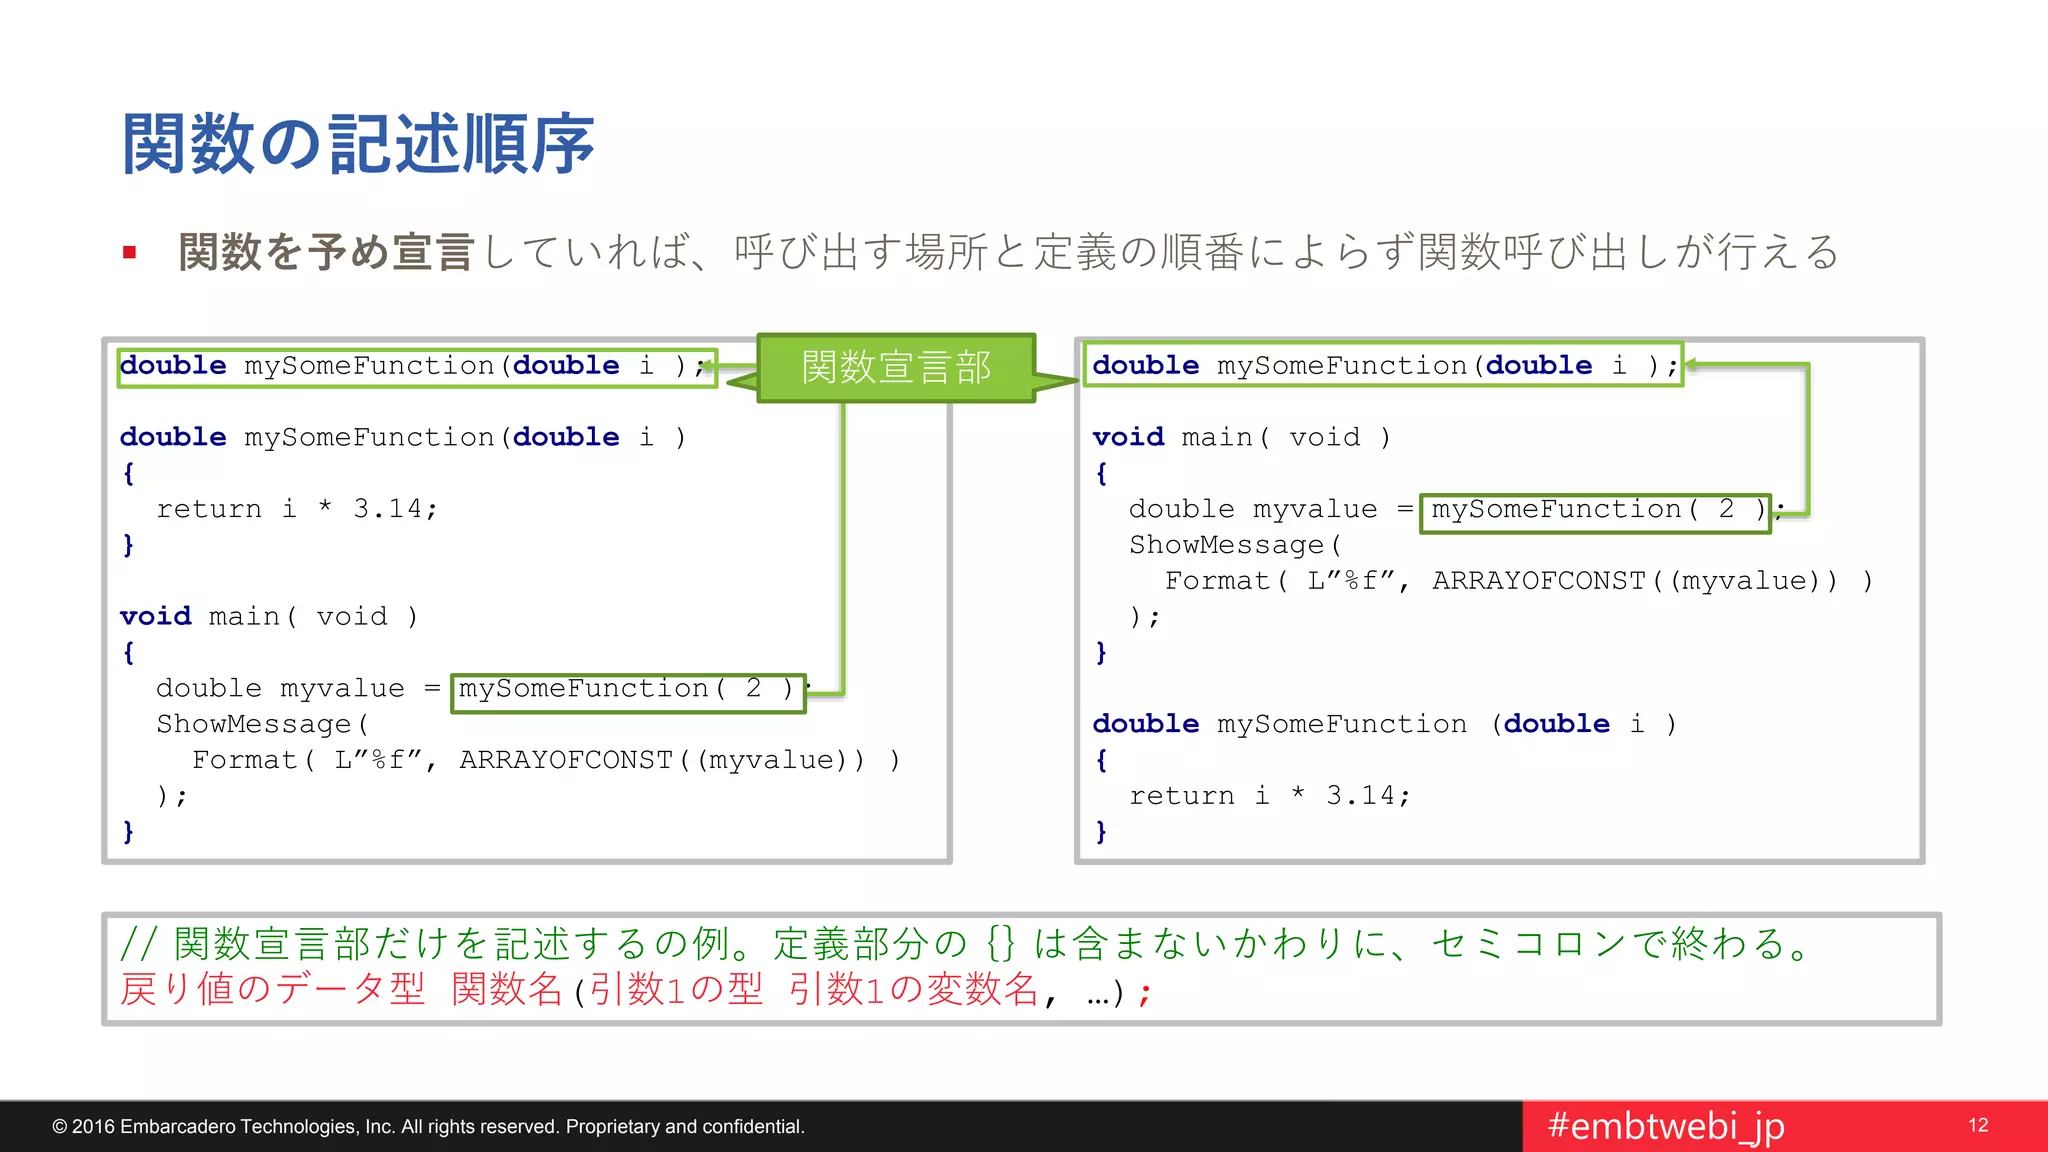Image resolution: width=2048 pixels, height=1152 pixels.
Task: Click 'return i * 3.14;' in left code
Action: point(297,510)
